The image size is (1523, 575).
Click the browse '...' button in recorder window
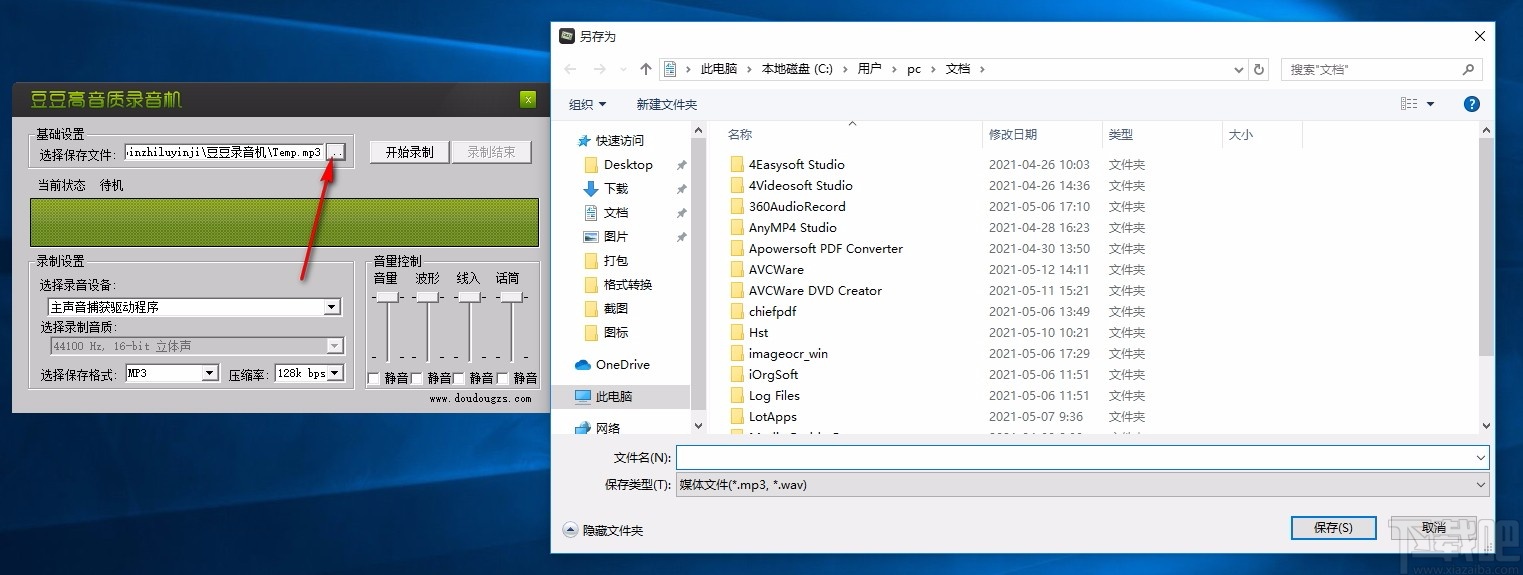(x=336, y=152)
